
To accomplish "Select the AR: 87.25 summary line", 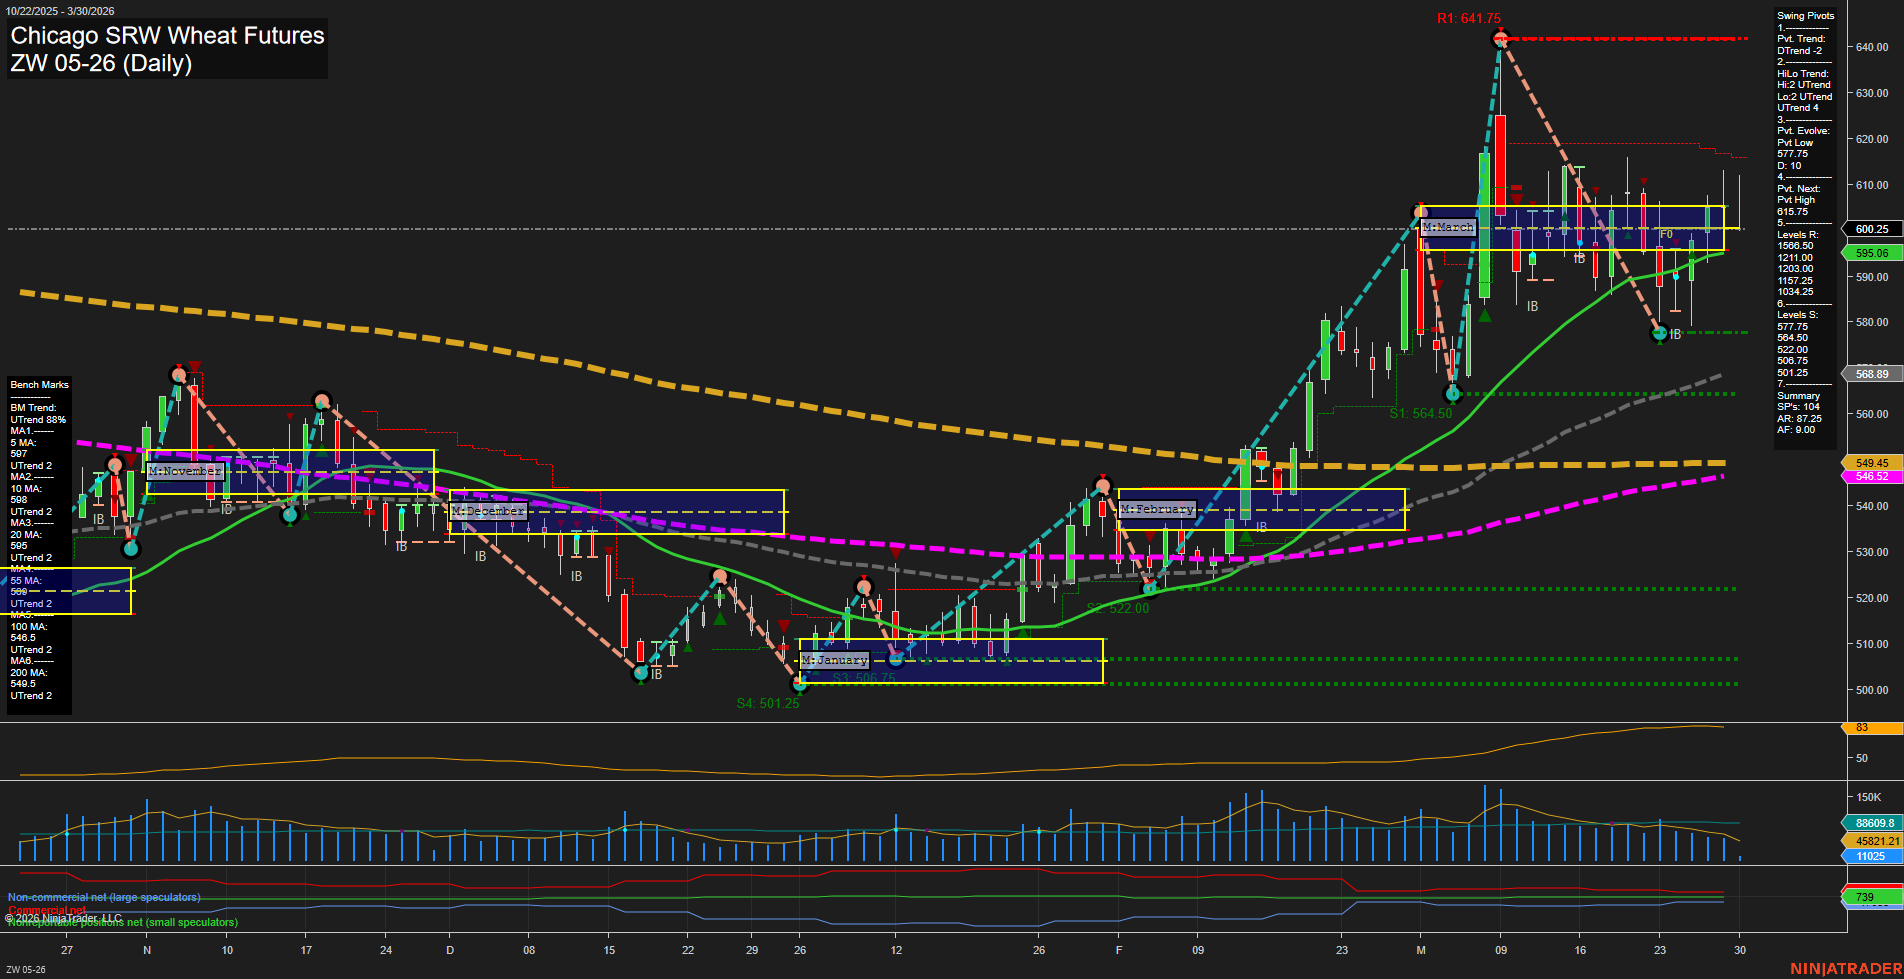I will (1800, 419).
